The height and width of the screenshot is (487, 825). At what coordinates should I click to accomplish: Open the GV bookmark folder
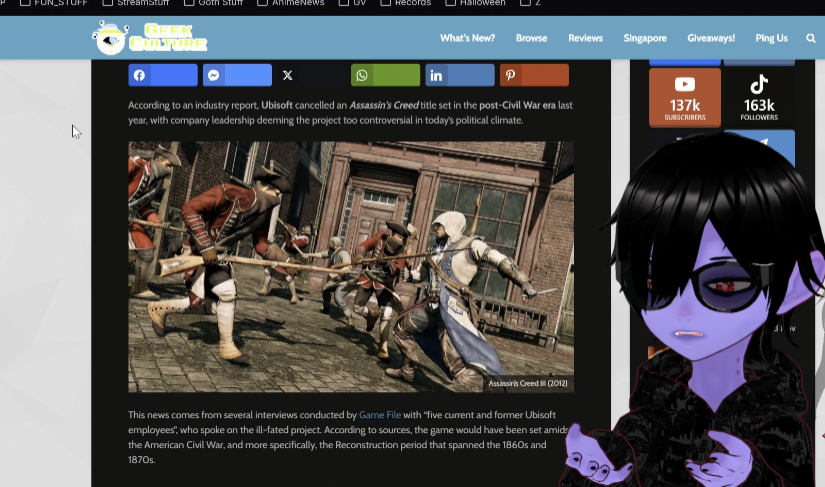click(353, 3)
